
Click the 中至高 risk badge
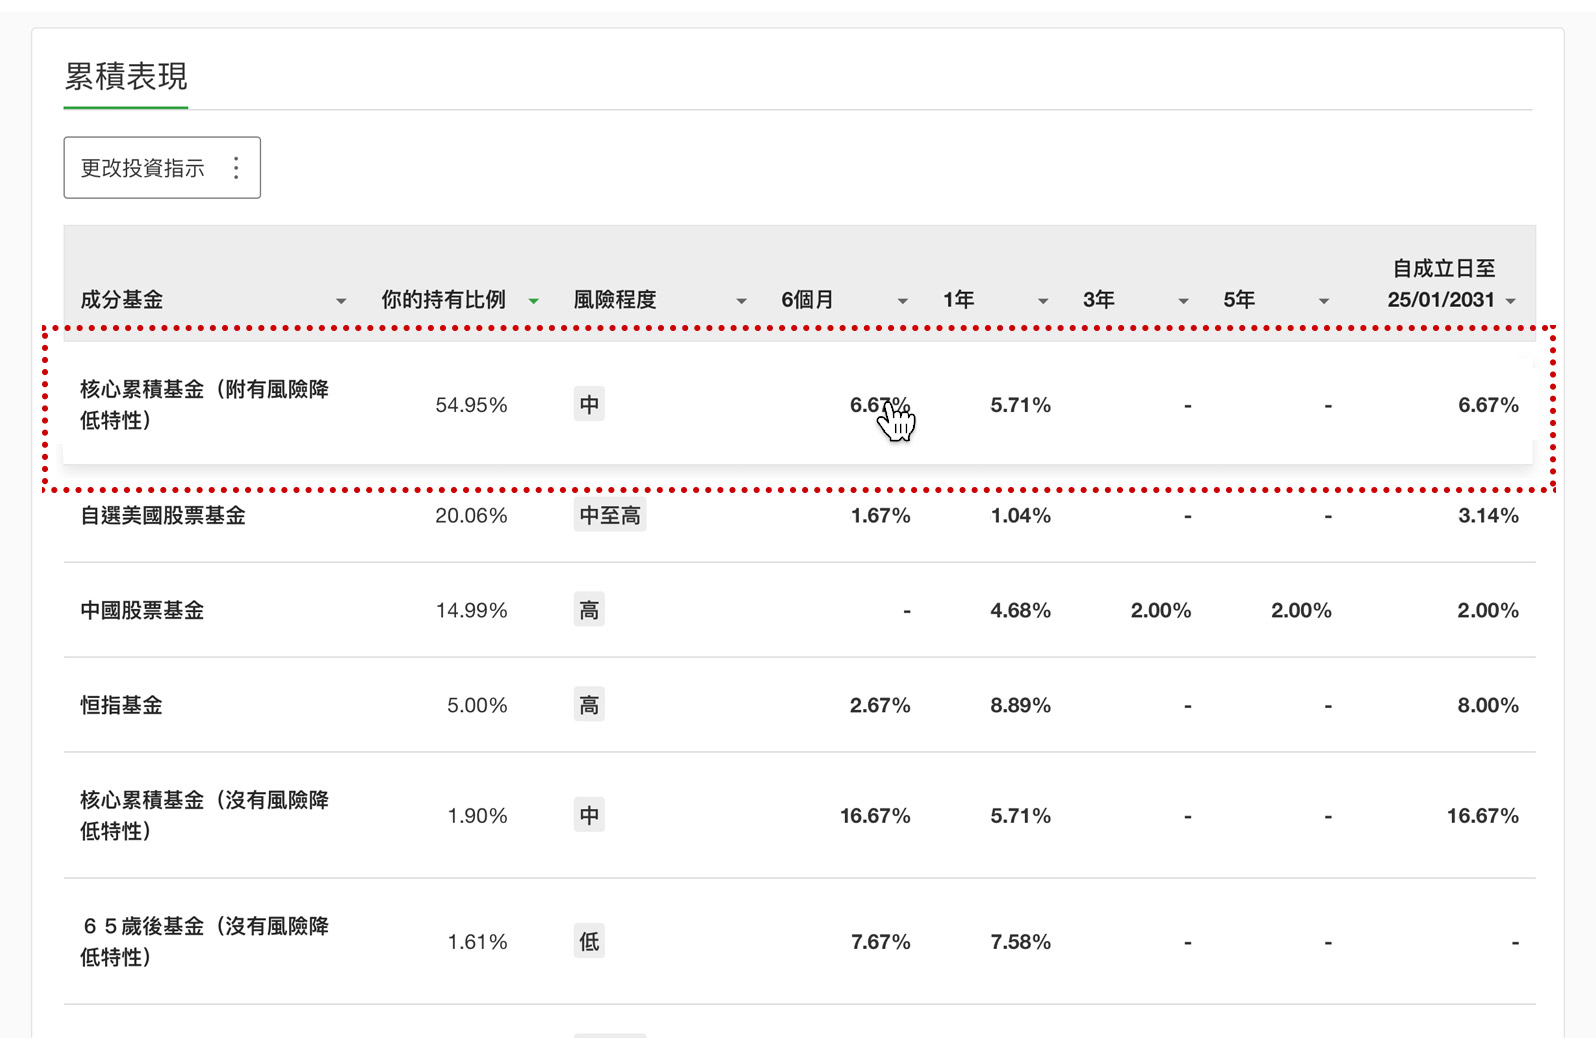pyautogui.click(x=610, y=516)
